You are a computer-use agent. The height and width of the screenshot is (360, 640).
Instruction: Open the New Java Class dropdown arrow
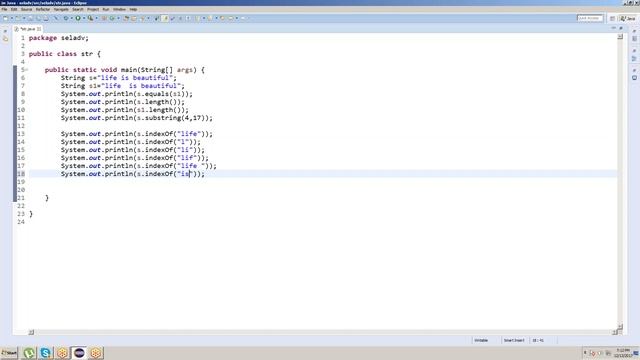point(119,18)
